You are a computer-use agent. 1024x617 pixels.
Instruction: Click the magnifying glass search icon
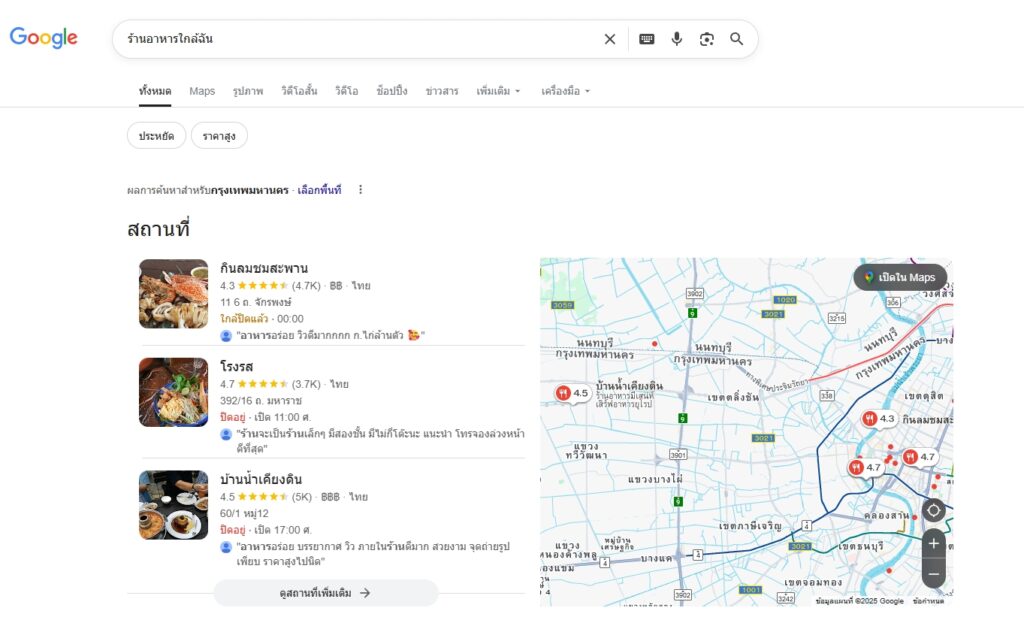click(736, 38)
